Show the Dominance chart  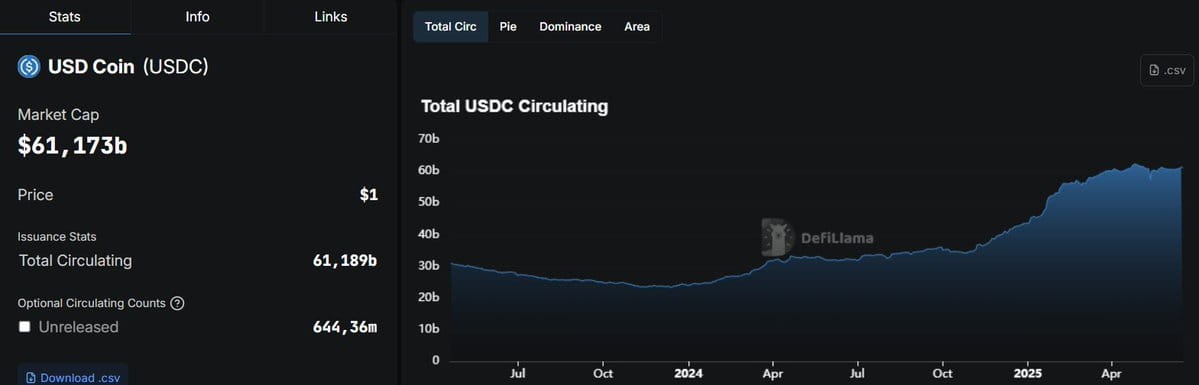tap(570, 27)
